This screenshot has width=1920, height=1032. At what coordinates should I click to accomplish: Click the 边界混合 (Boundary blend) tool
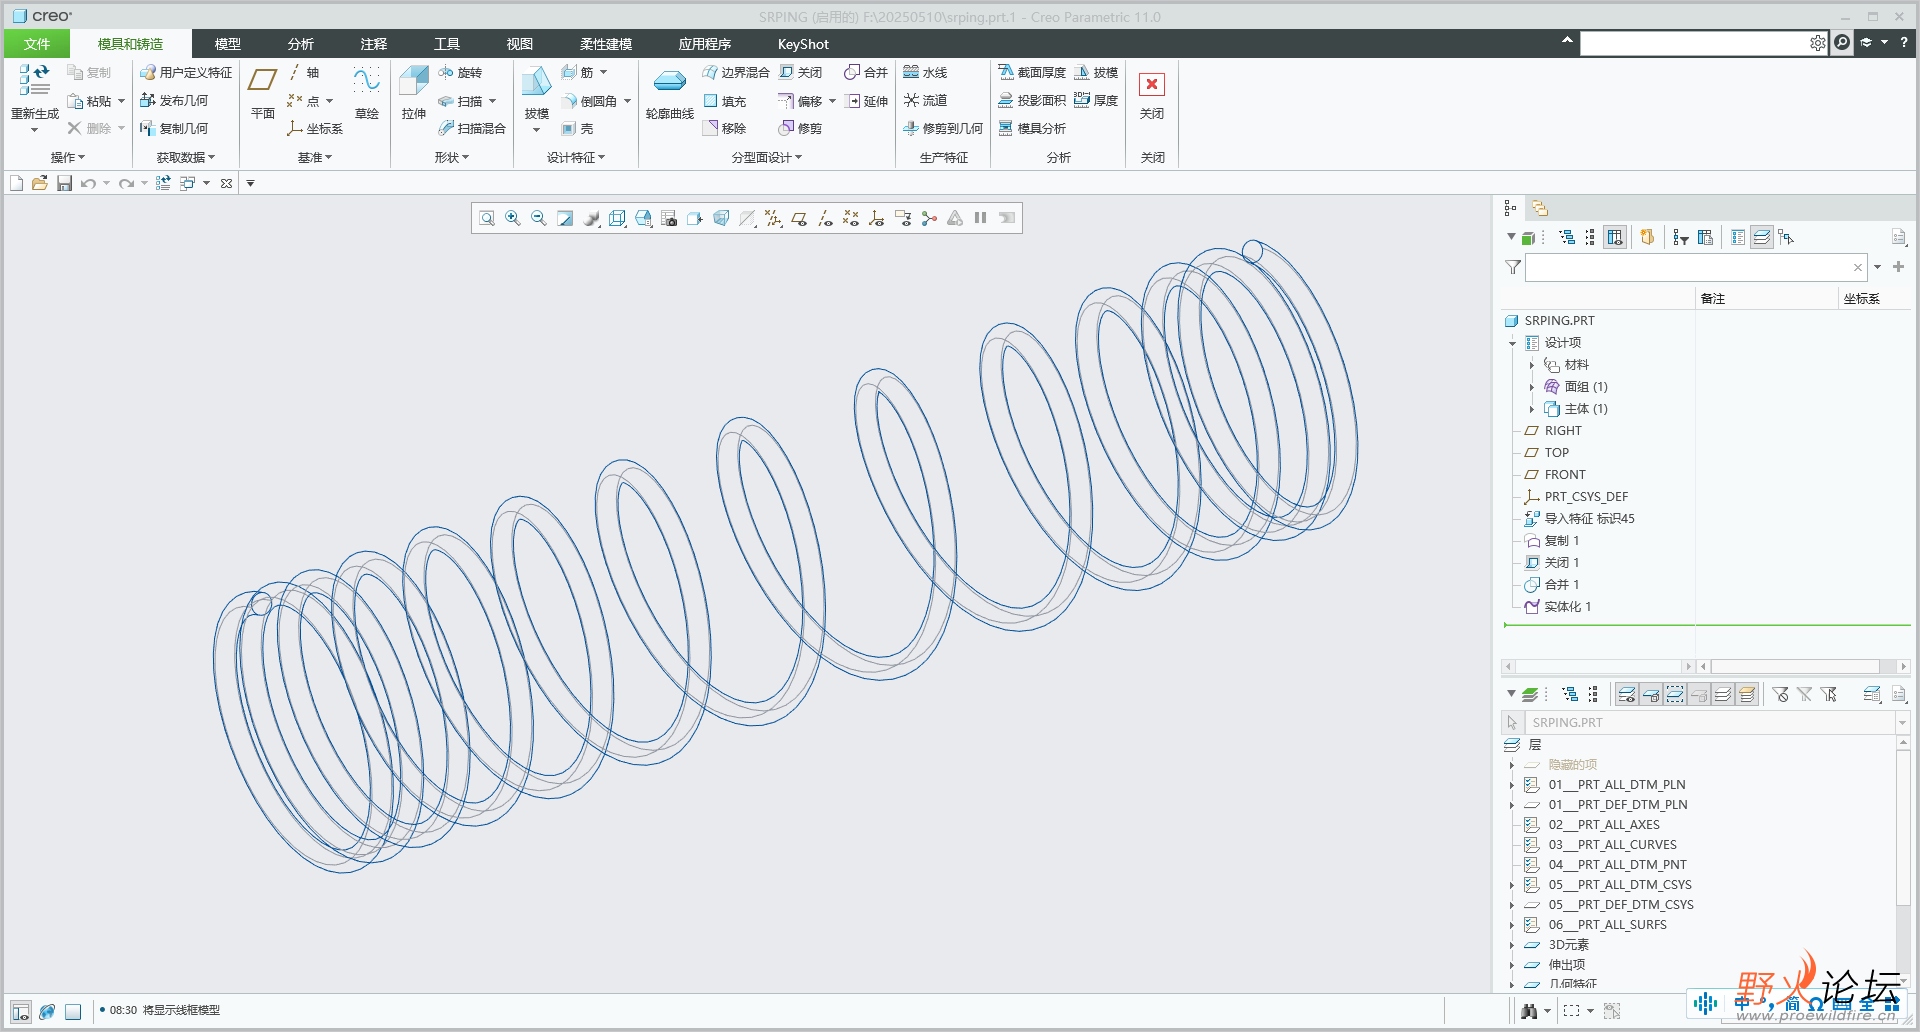coord(736,73)
